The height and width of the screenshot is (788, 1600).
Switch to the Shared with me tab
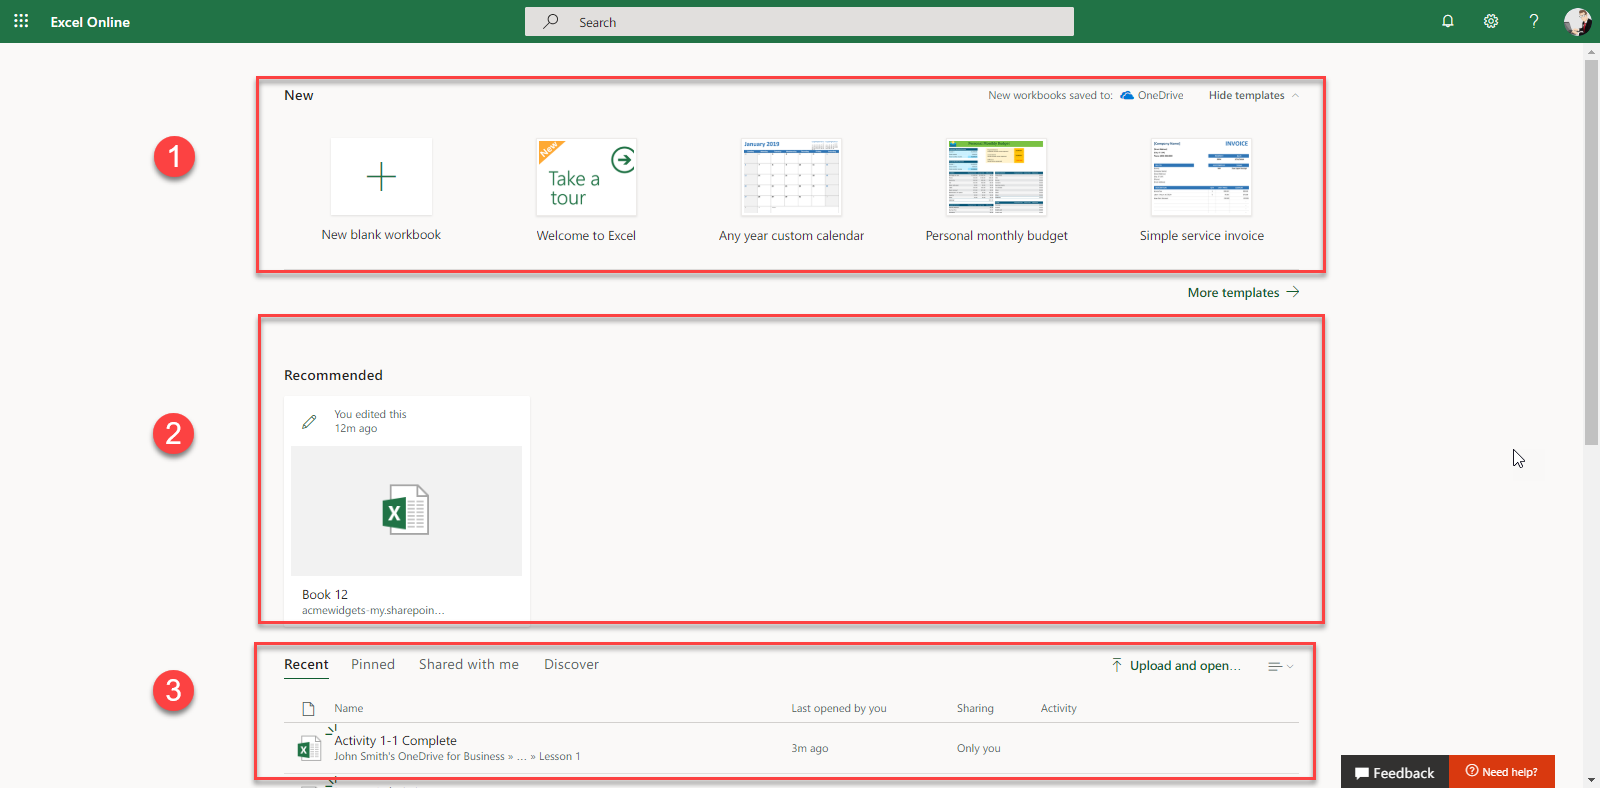pyautogui.click(x=469, y=664)
